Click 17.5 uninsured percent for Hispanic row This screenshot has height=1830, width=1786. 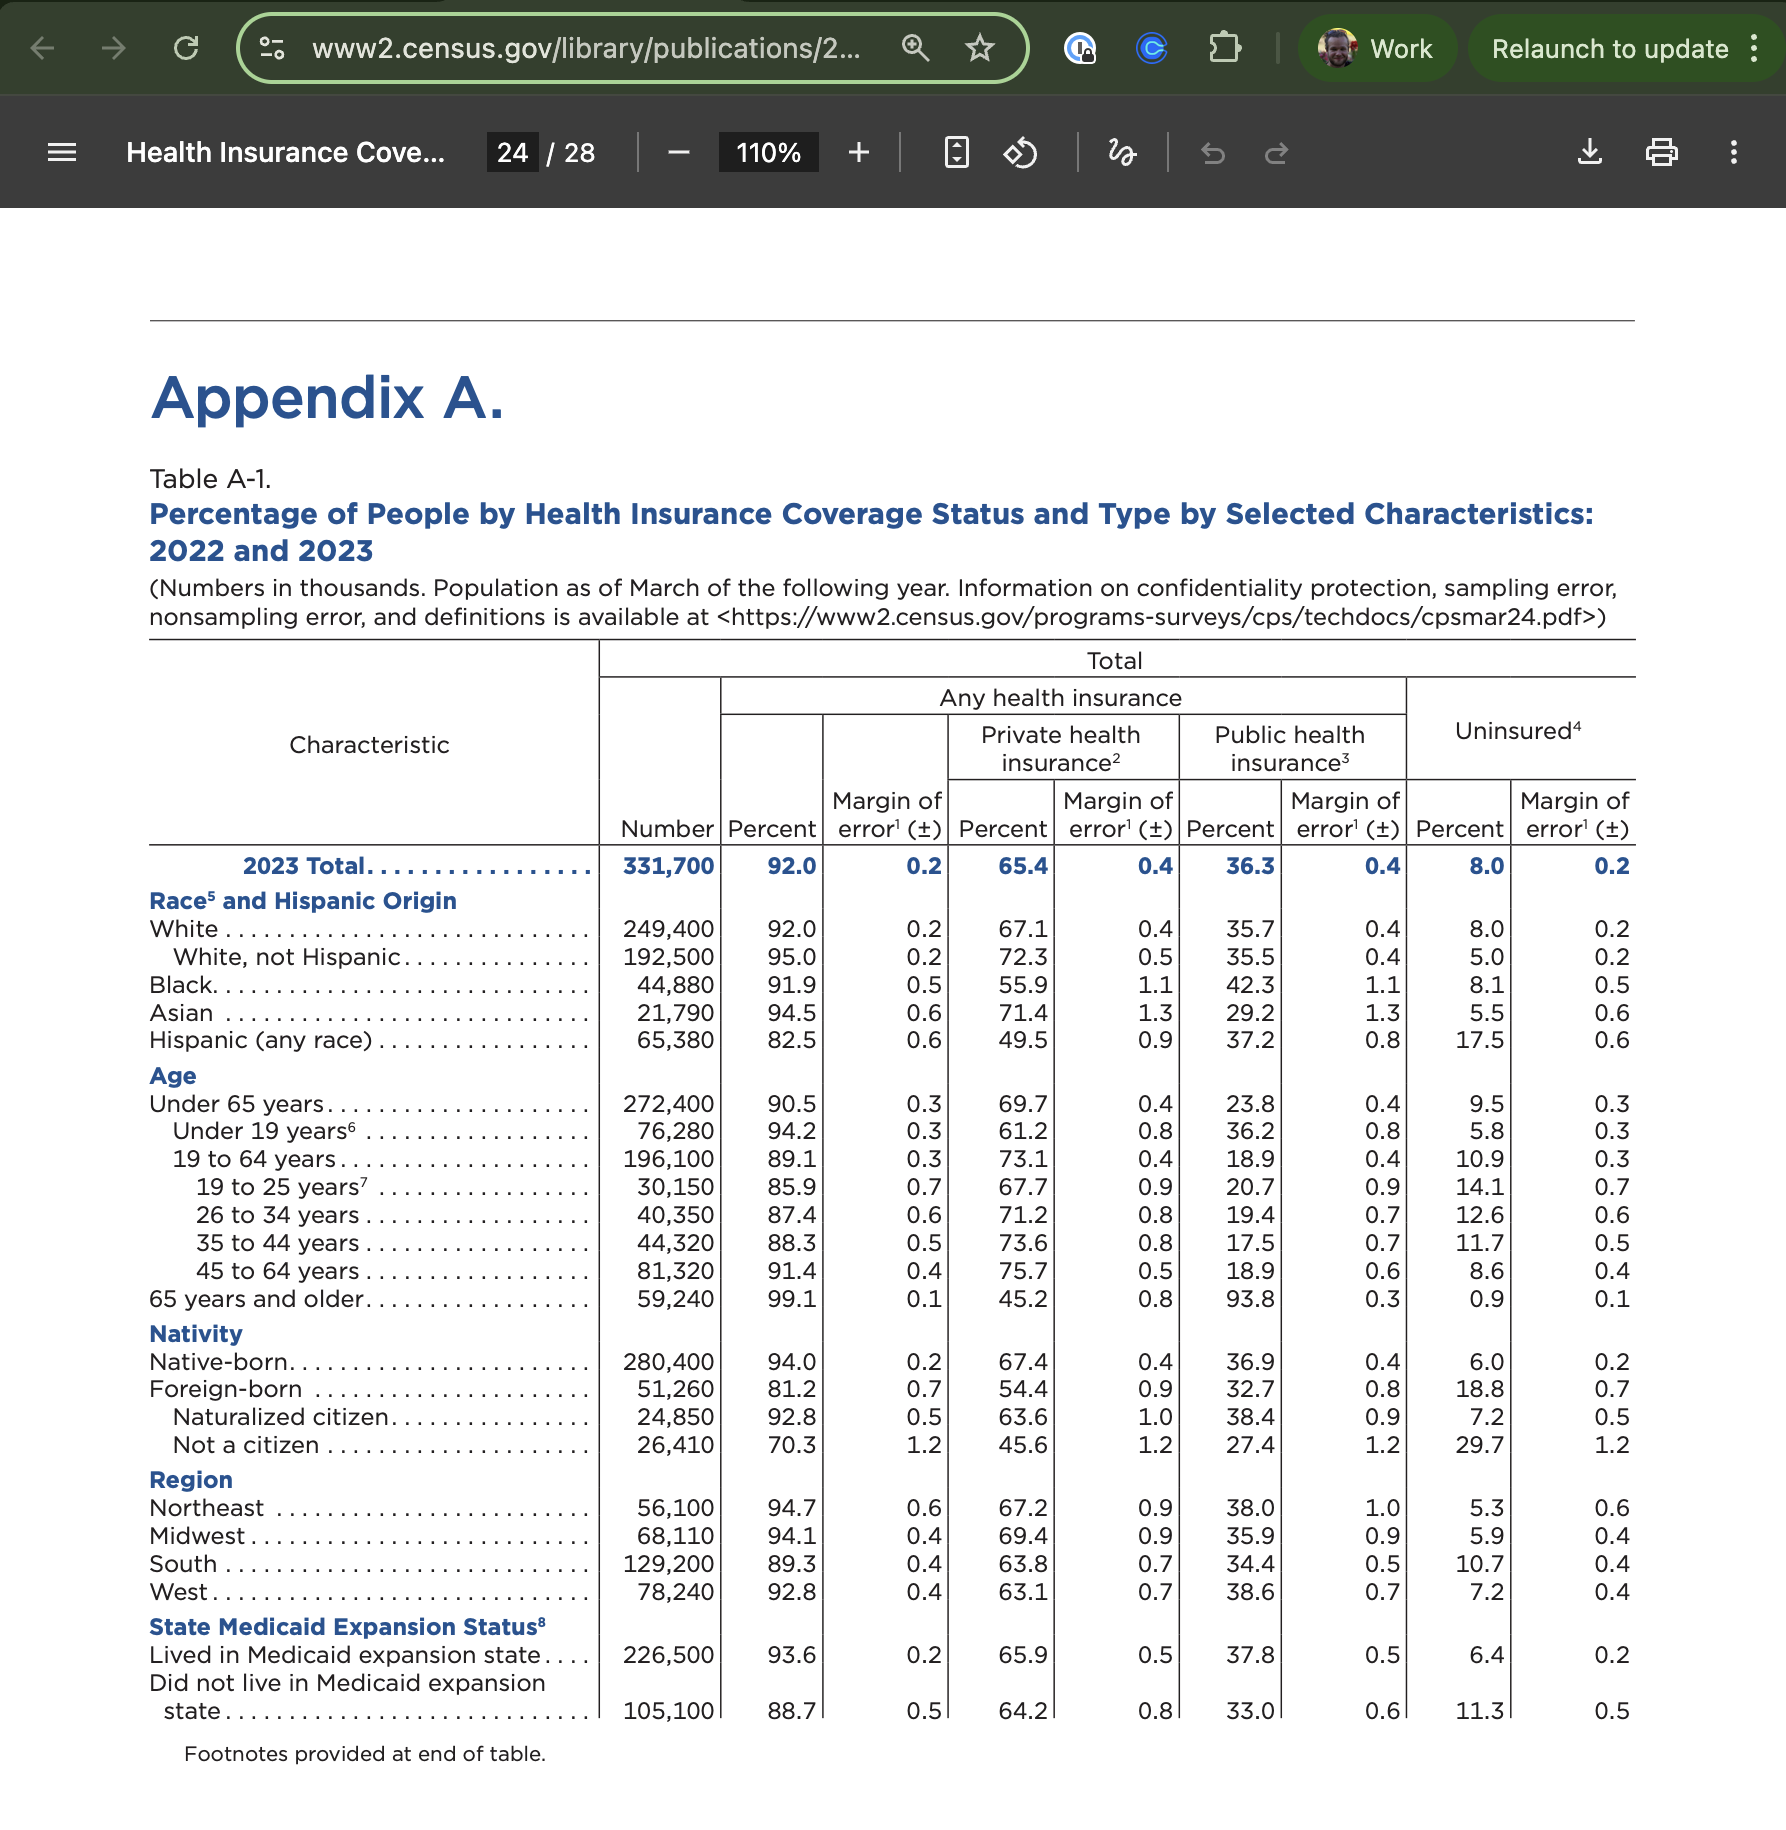pos(1480,1041)
